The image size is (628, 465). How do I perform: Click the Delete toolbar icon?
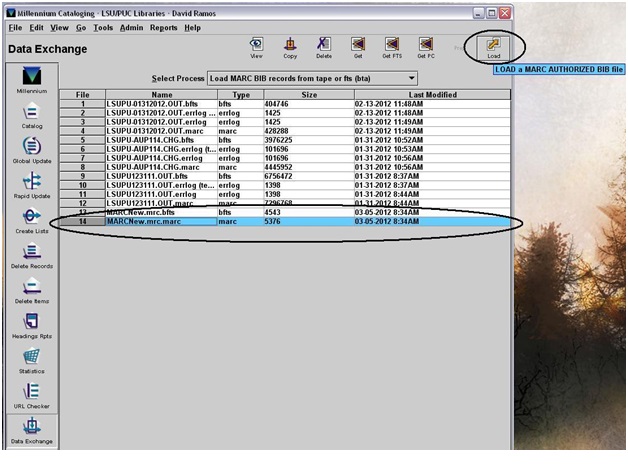[324, 48]
